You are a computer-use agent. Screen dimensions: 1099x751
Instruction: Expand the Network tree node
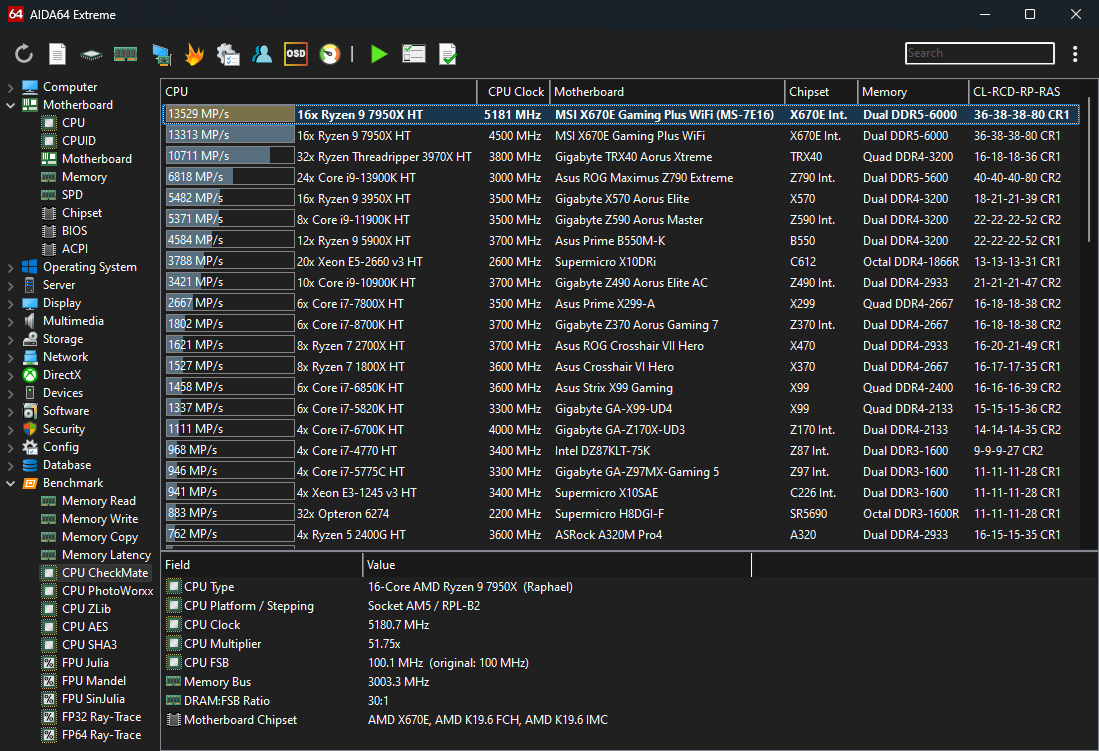coord(11,358)
